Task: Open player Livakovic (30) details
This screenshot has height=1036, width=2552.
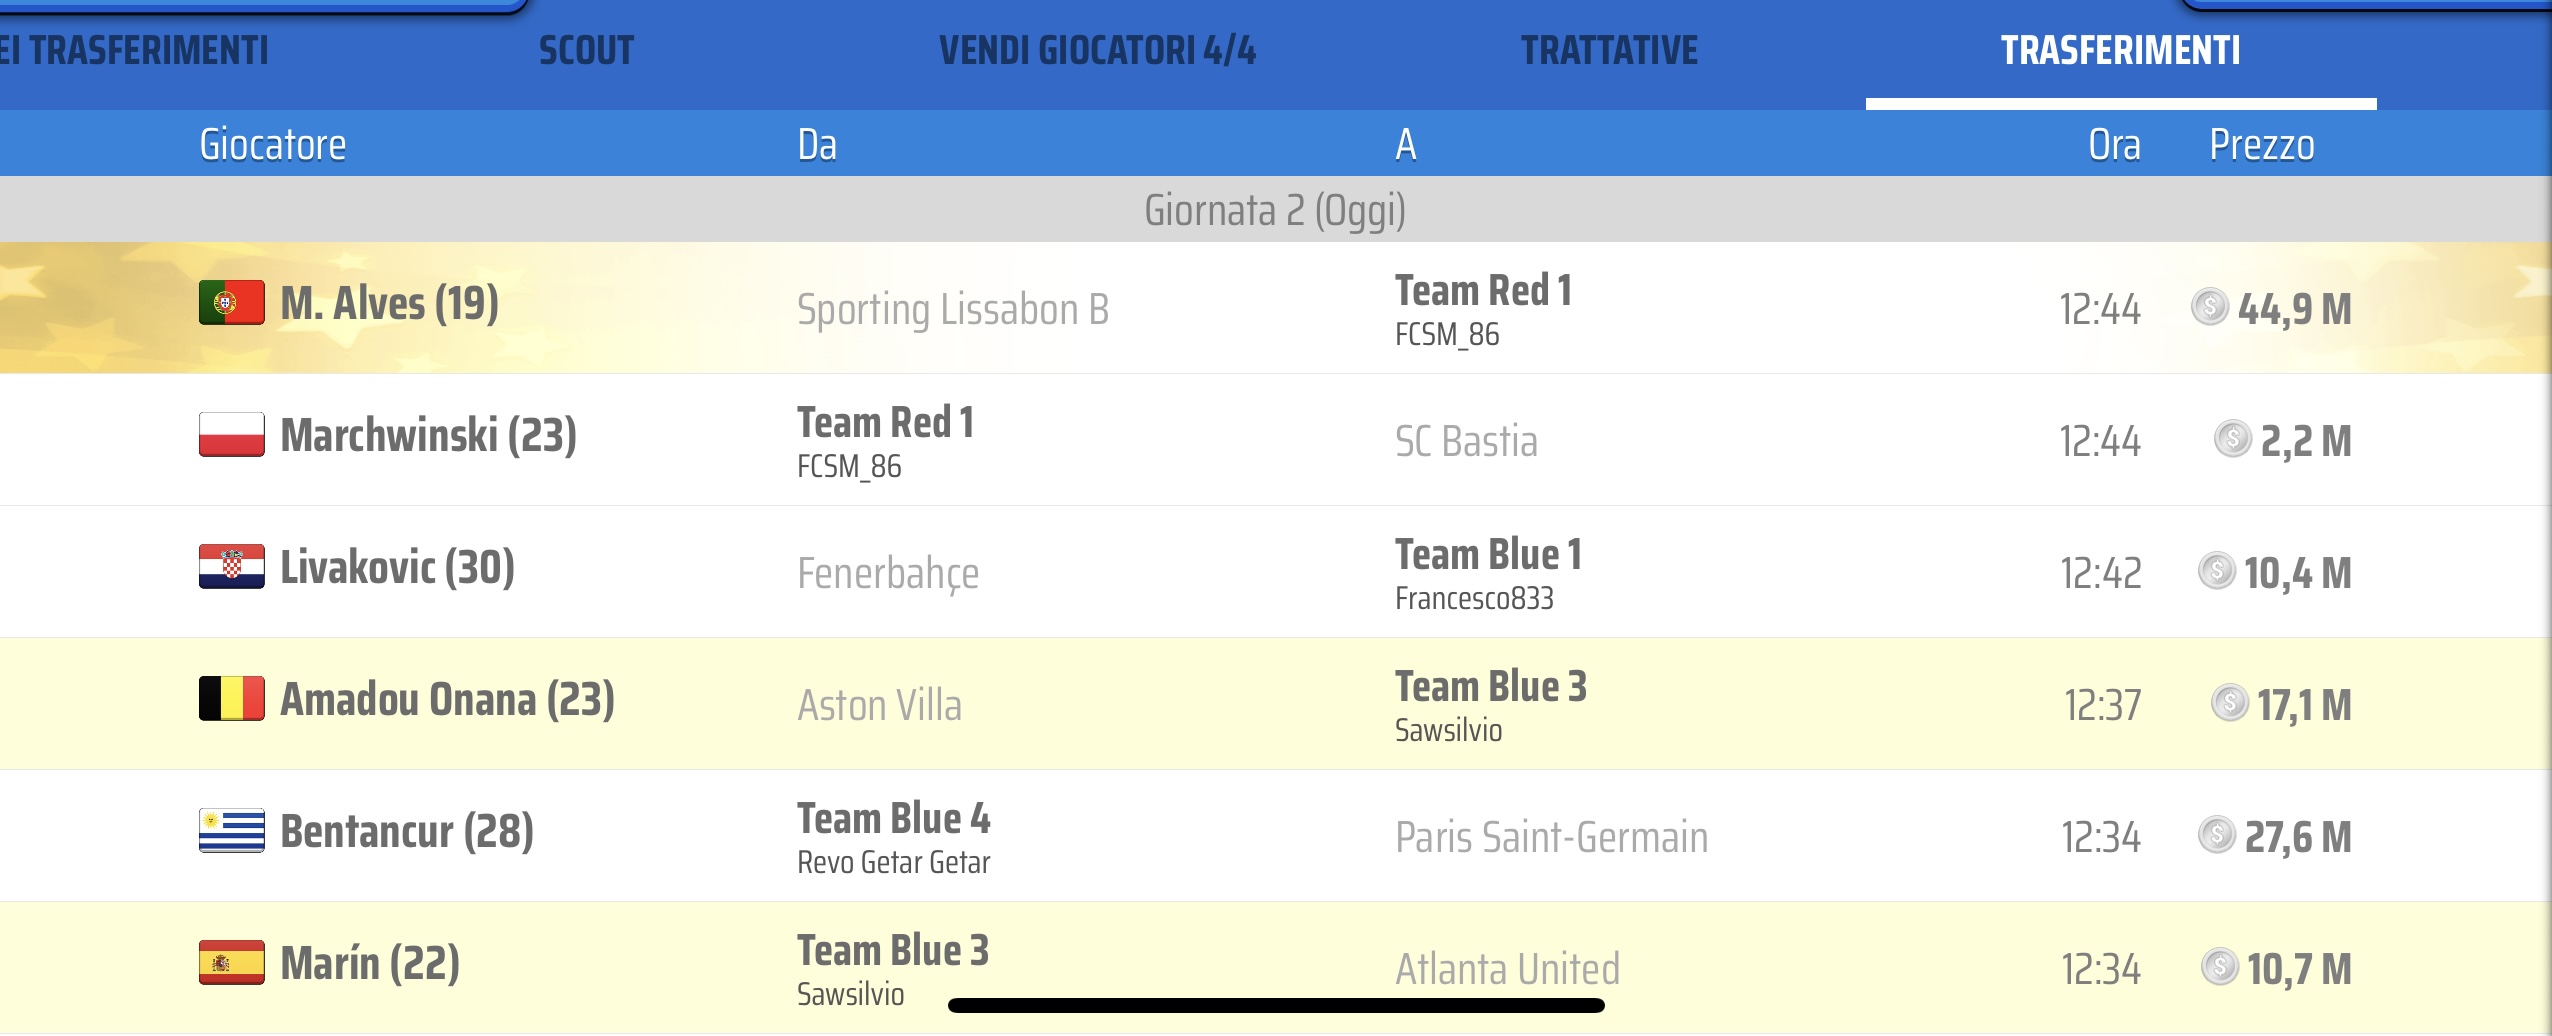Action: point(397,568)
